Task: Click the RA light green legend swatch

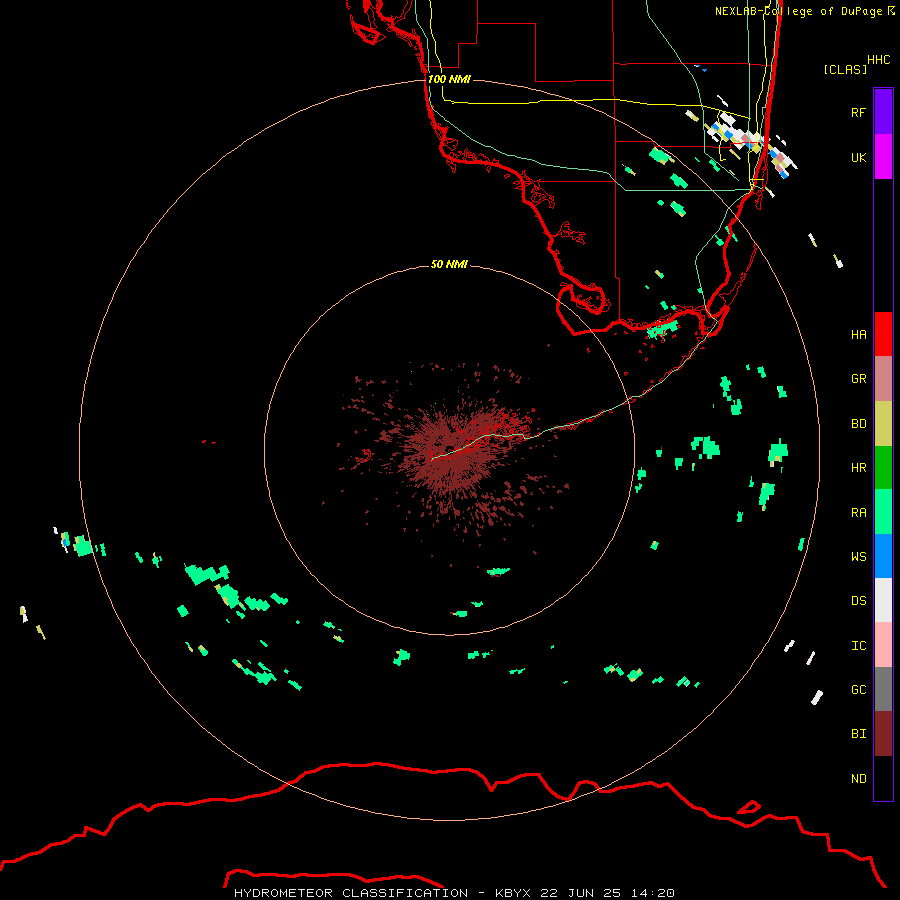Action: (x=883, y=512)
